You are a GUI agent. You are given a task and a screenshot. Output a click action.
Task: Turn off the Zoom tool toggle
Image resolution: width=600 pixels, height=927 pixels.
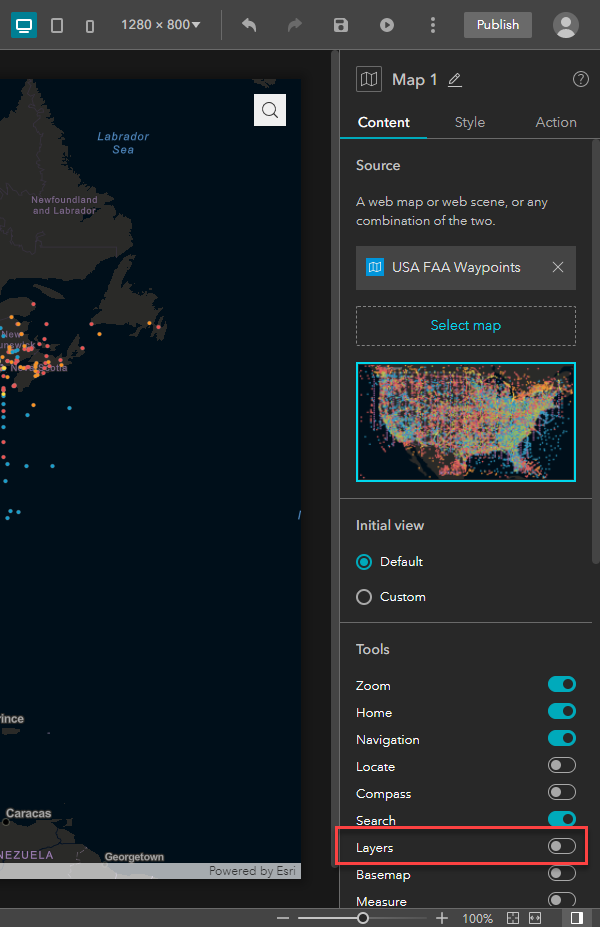pos(561,685)
